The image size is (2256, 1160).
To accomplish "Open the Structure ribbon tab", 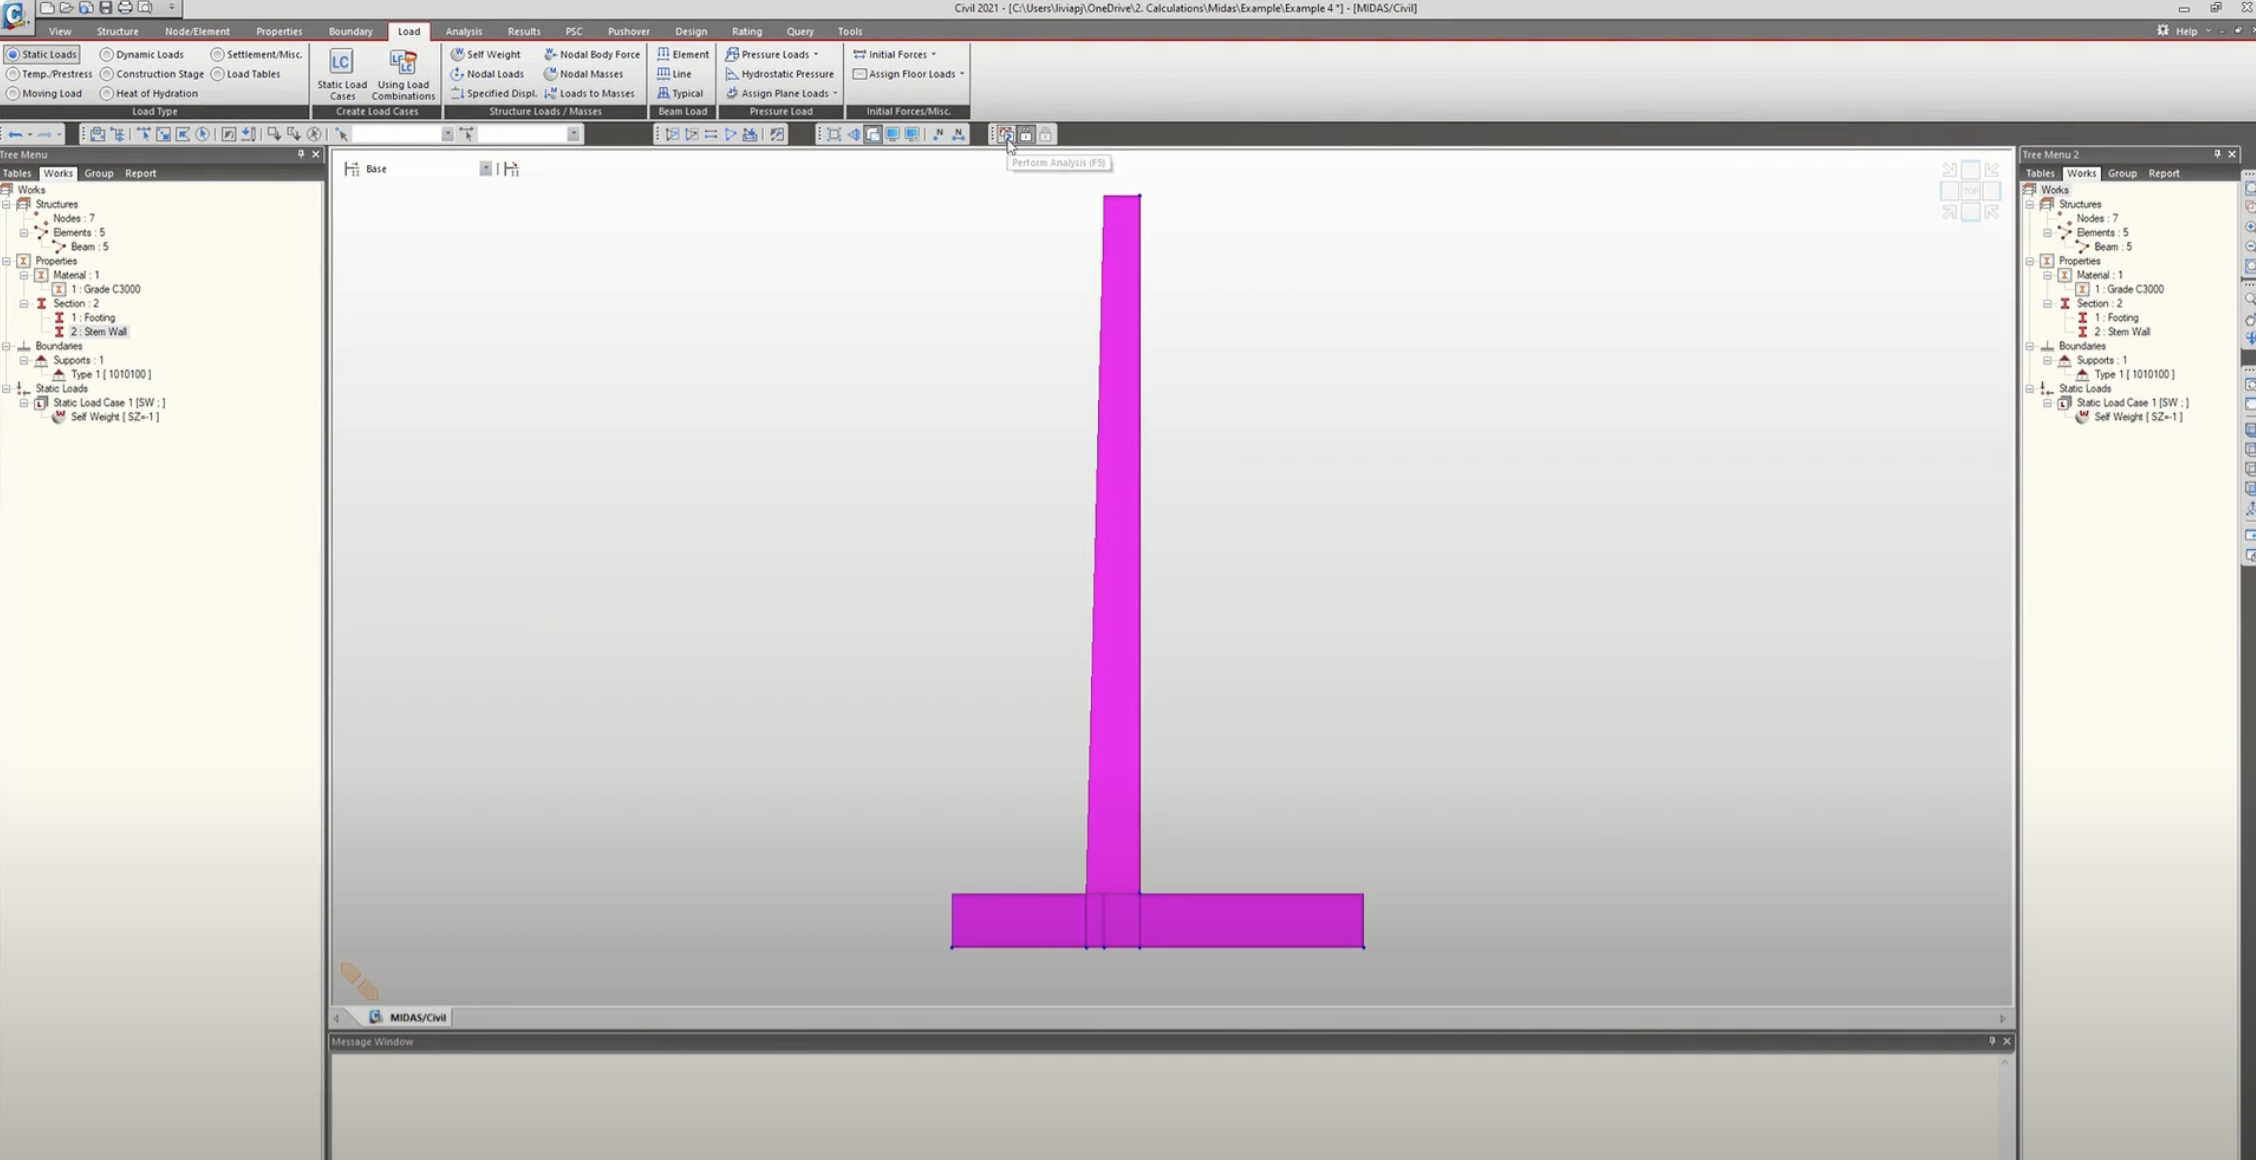I will [117, 31].
